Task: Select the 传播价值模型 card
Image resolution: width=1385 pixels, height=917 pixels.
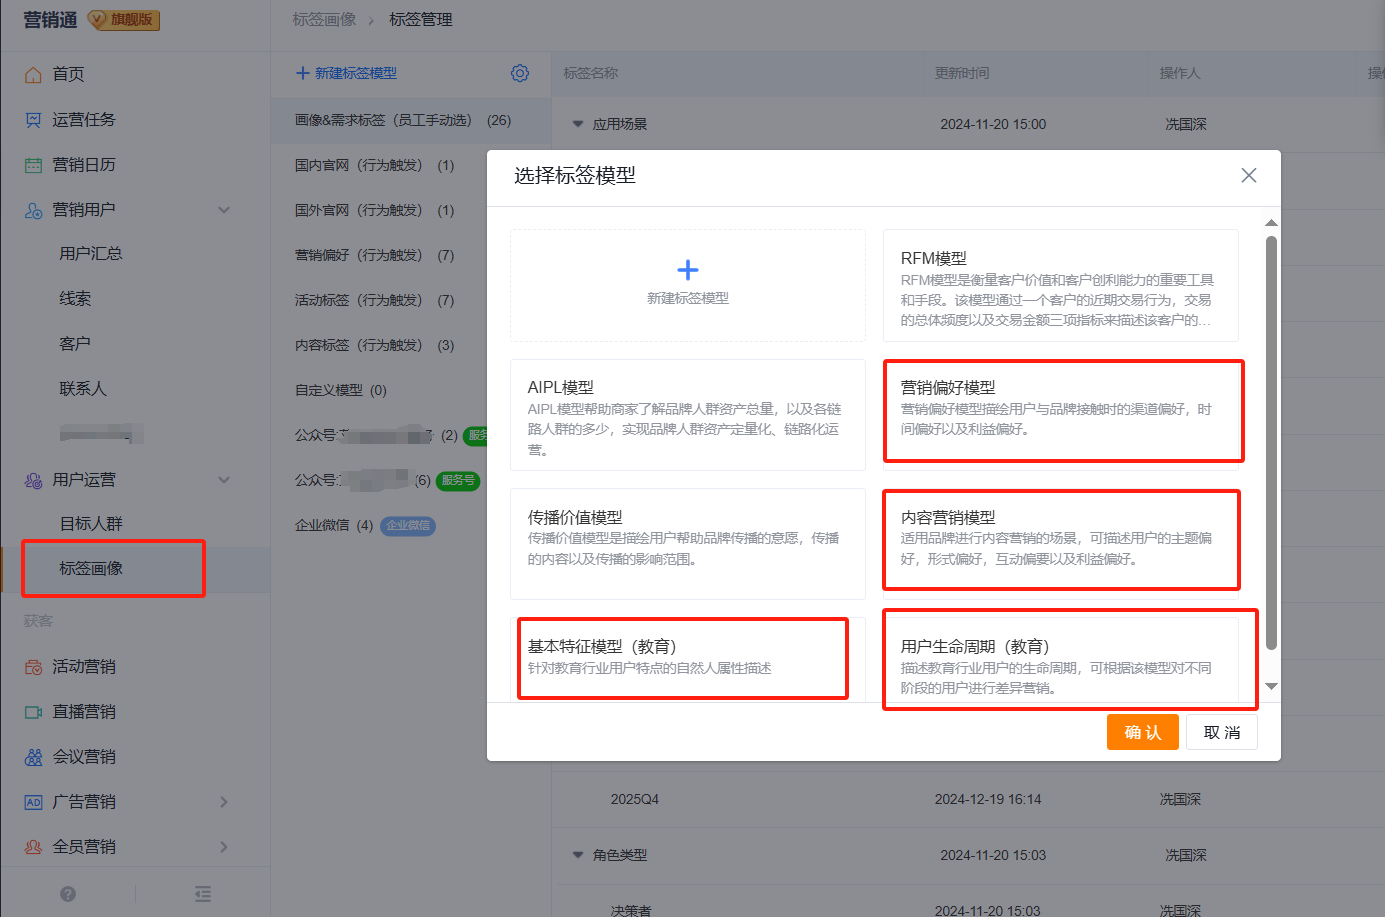Action: point(688,544)
